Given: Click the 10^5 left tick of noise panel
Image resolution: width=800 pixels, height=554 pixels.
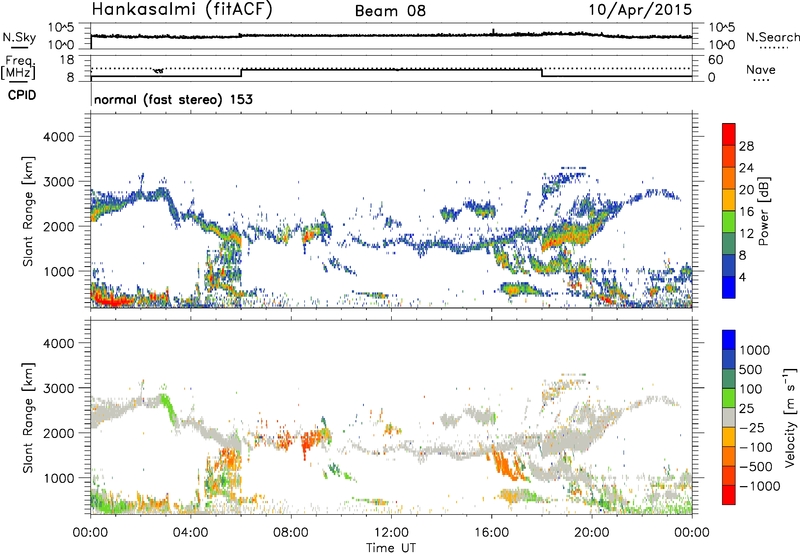Looking at the screenshot, I should point(61,28).
